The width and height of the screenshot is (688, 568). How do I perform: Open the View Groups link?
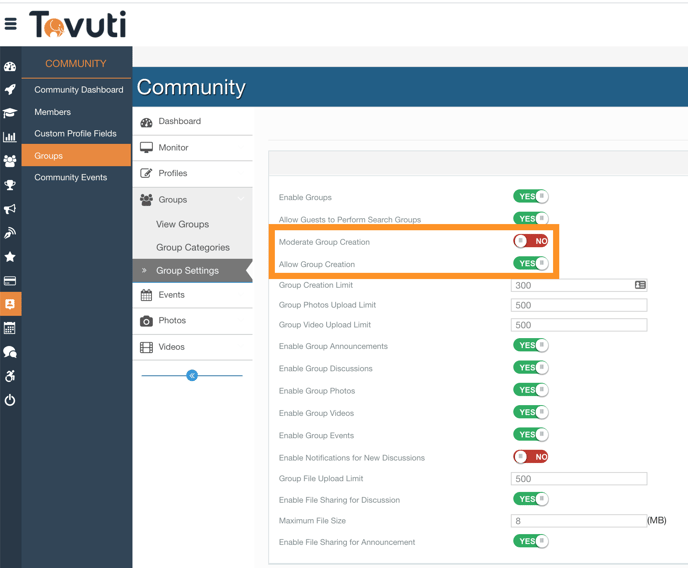coord(182,224)
